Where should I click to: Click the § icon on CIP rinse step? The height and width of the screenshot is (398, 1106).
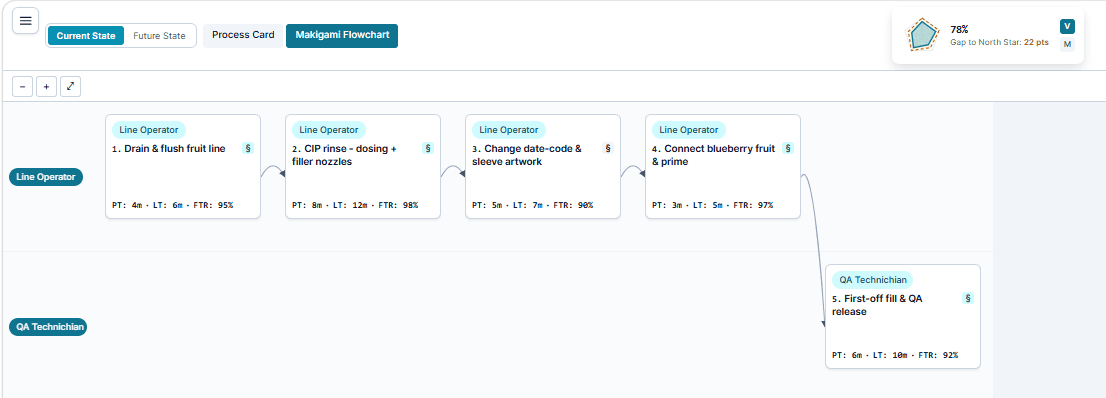tap(427, 148)
